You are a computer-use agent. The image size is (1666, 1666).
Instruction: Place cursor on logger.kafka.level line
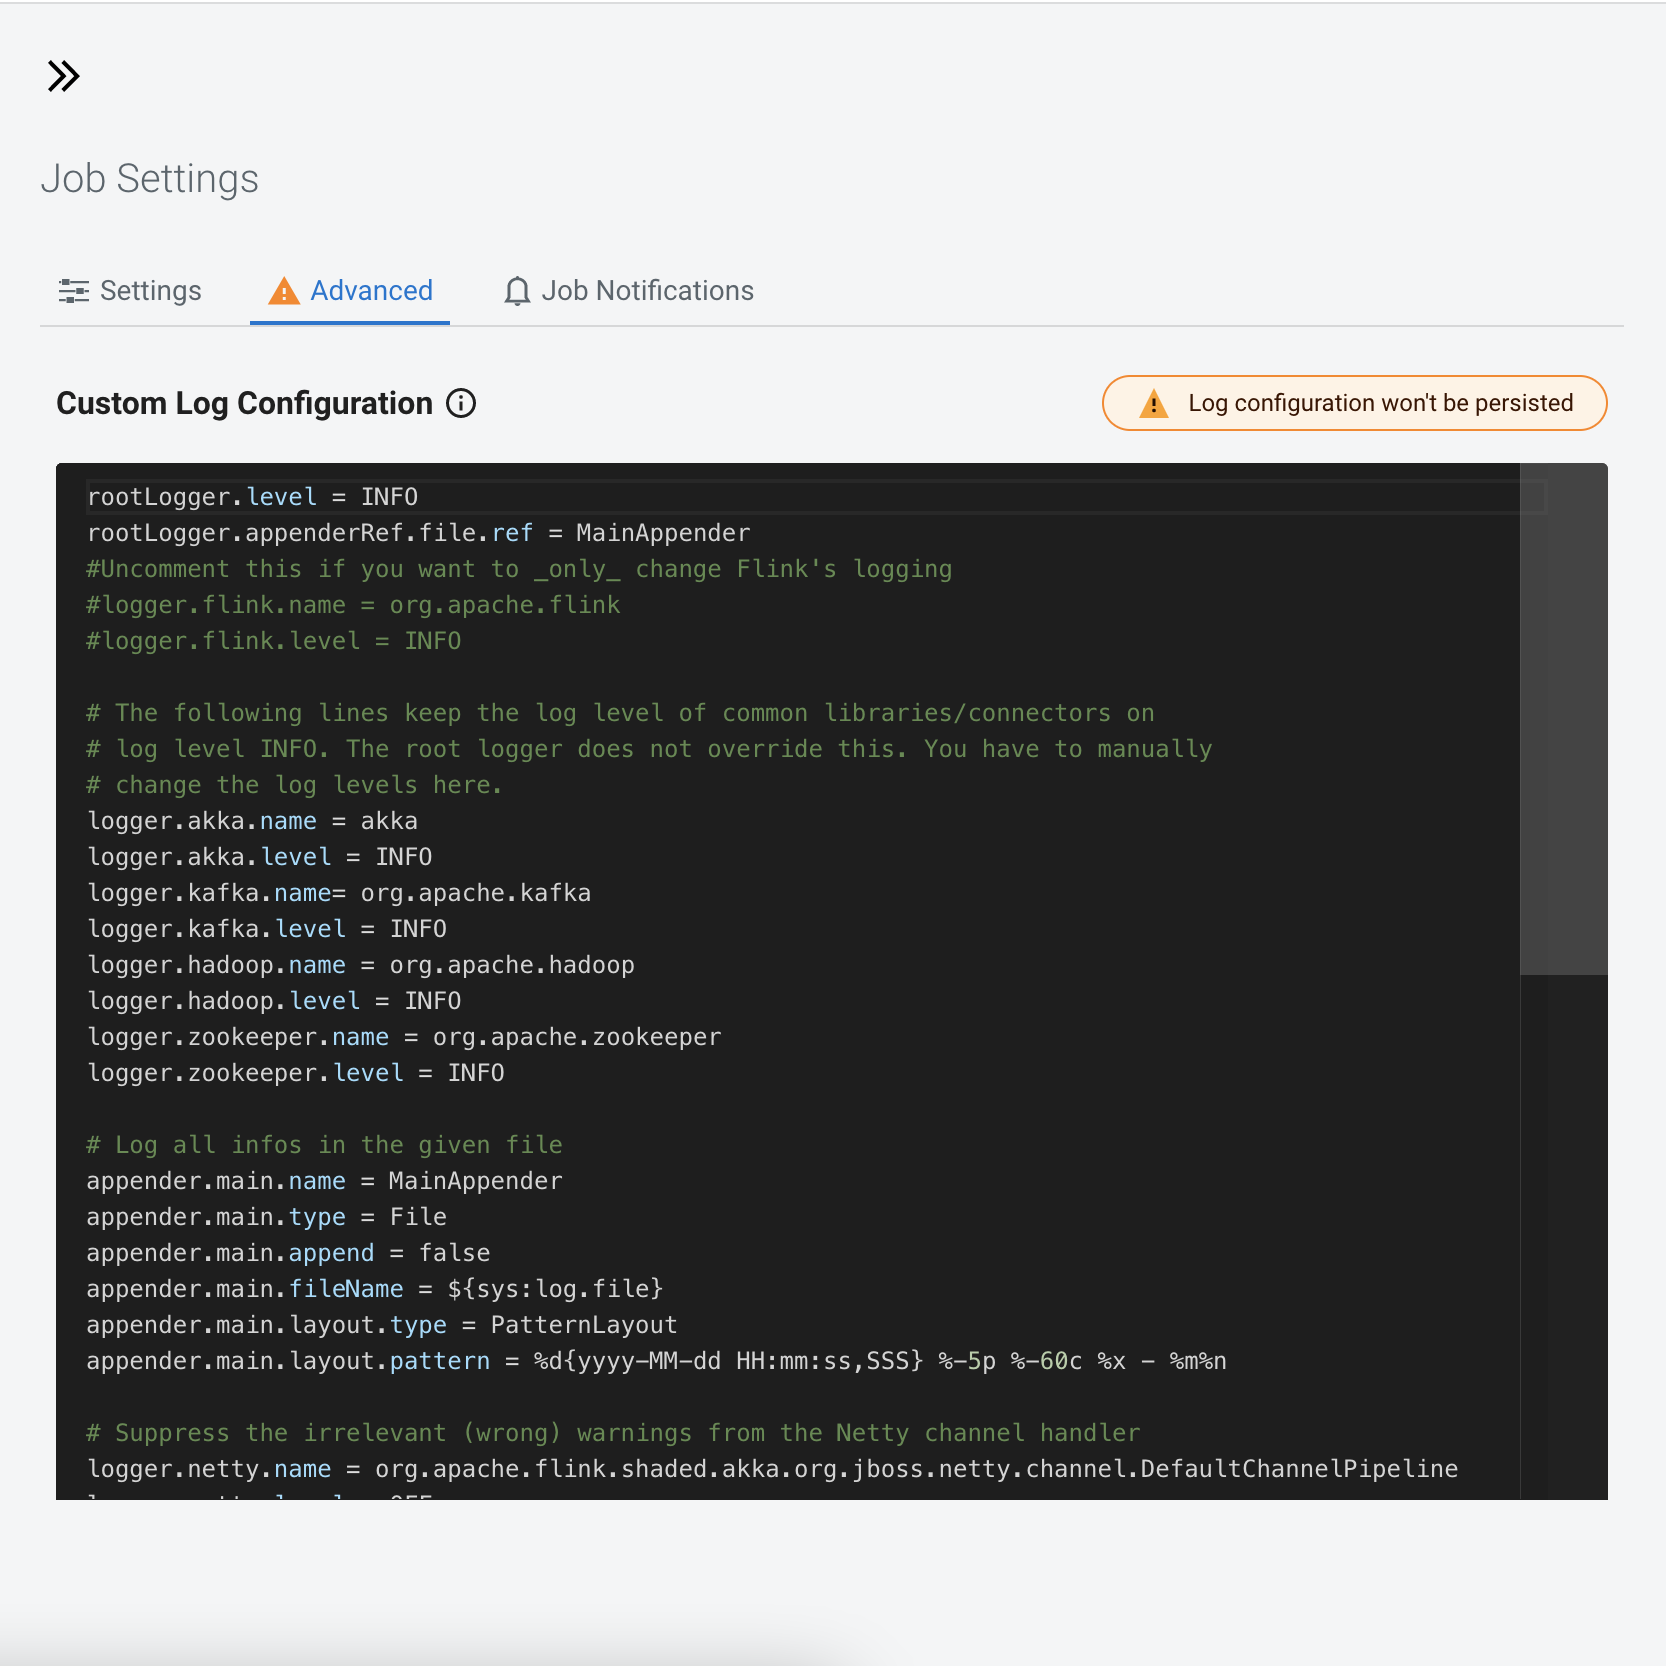[x=266, y=929]
